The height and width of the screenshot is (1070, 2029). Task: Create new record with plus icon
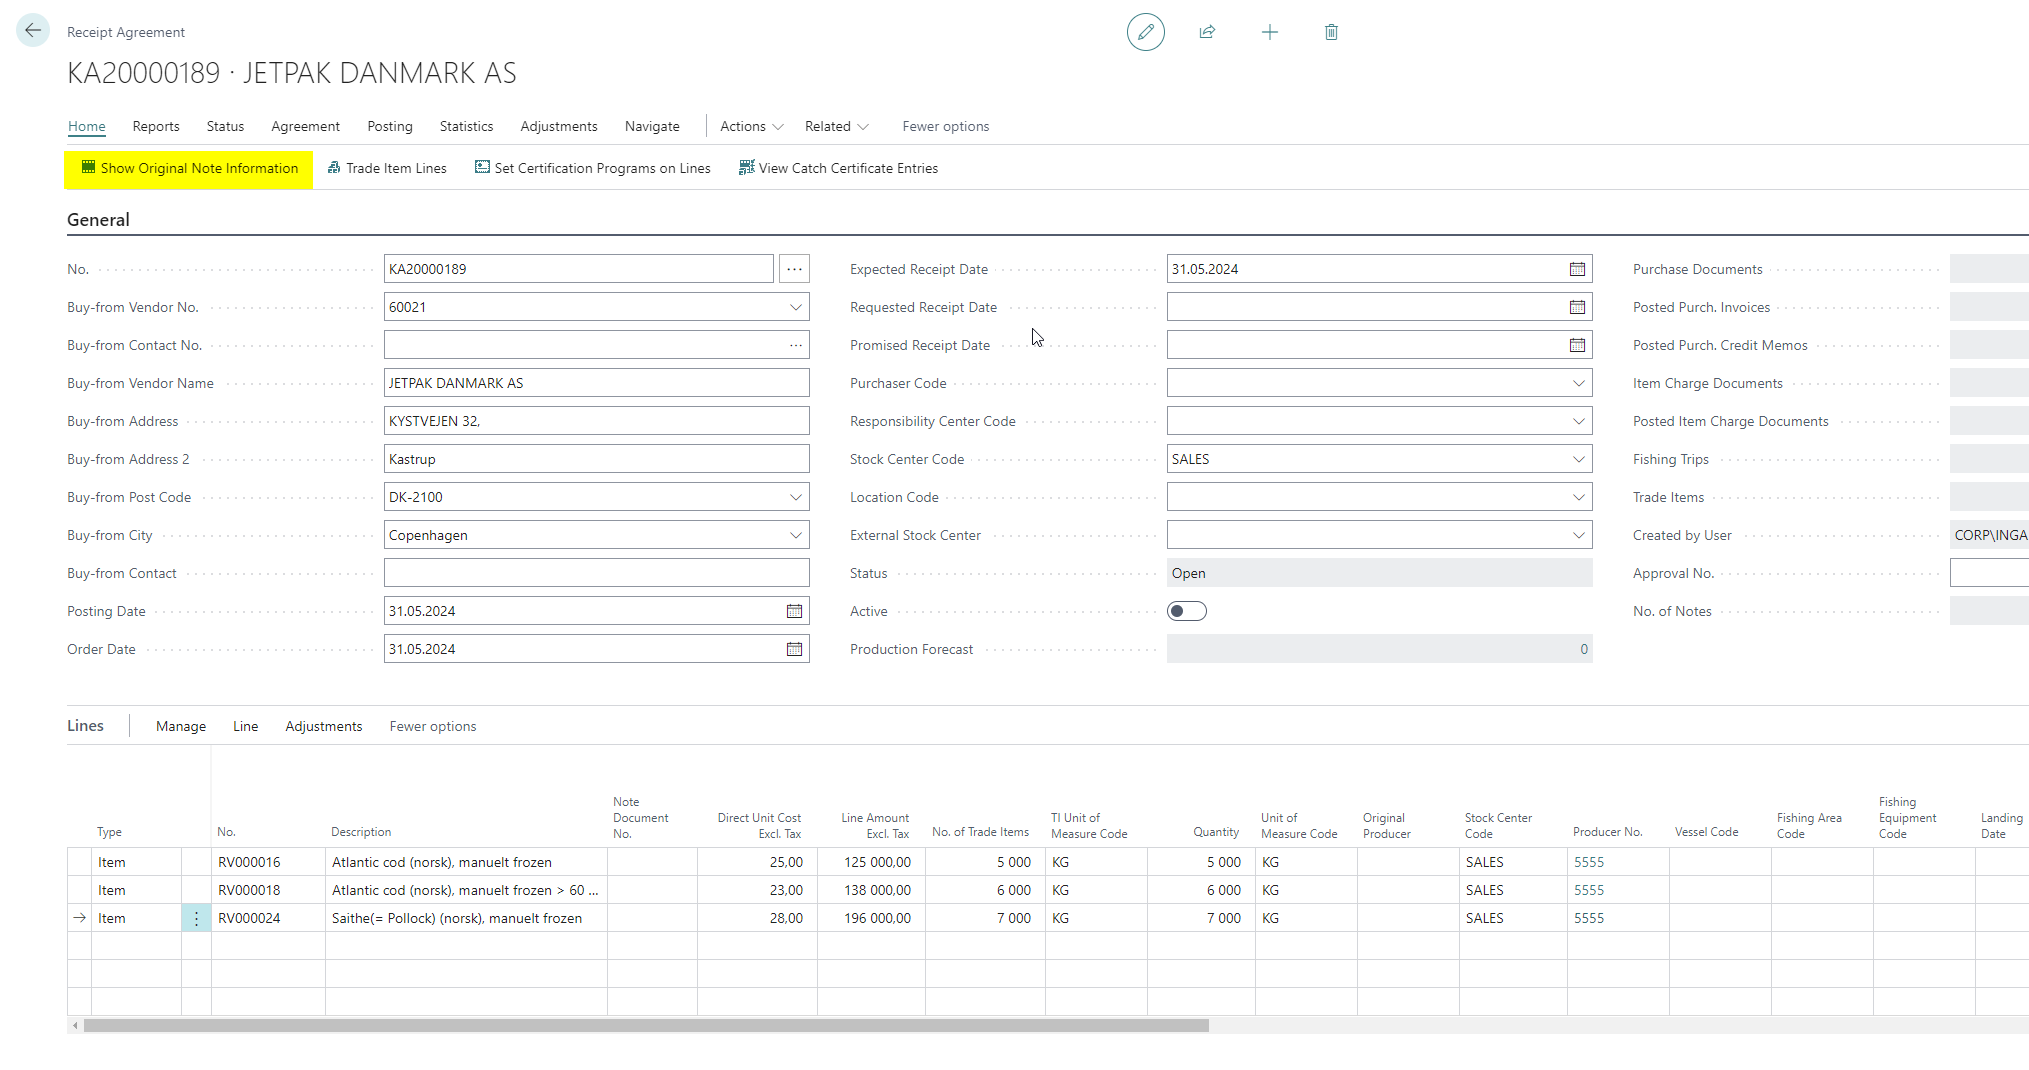pyautogui.click(x=1269, y=32)
